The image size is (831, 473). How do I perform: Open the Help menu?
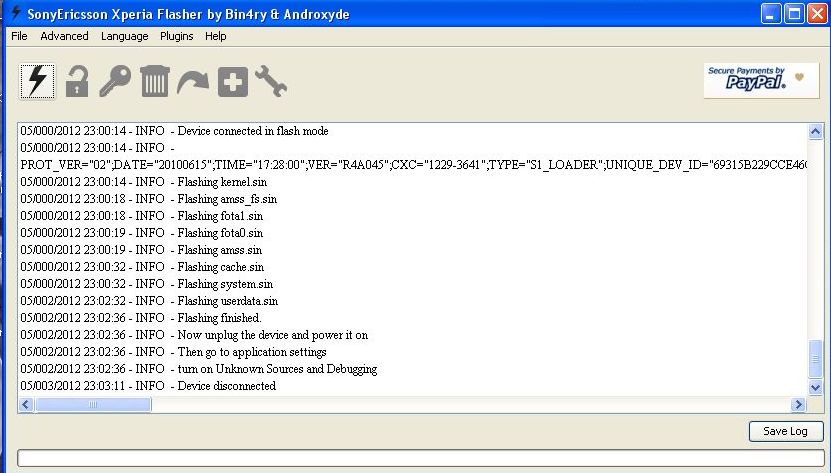(x=216, y=36)
